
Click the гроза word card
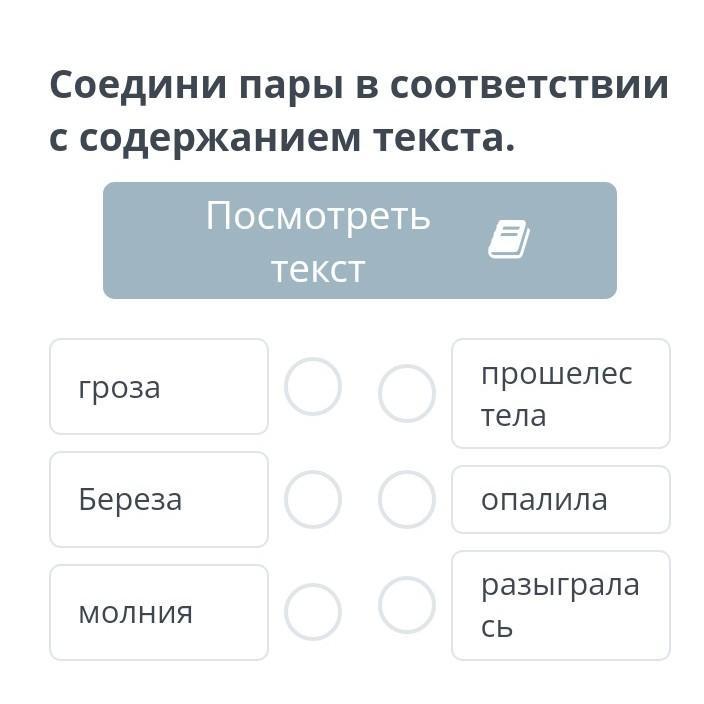(x=159, y=387)
